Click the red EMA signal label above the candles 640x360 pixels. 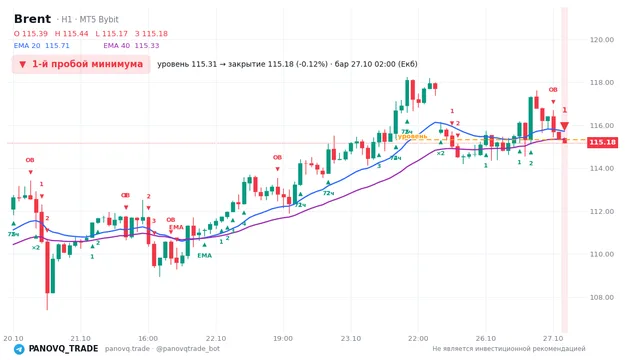176,227
